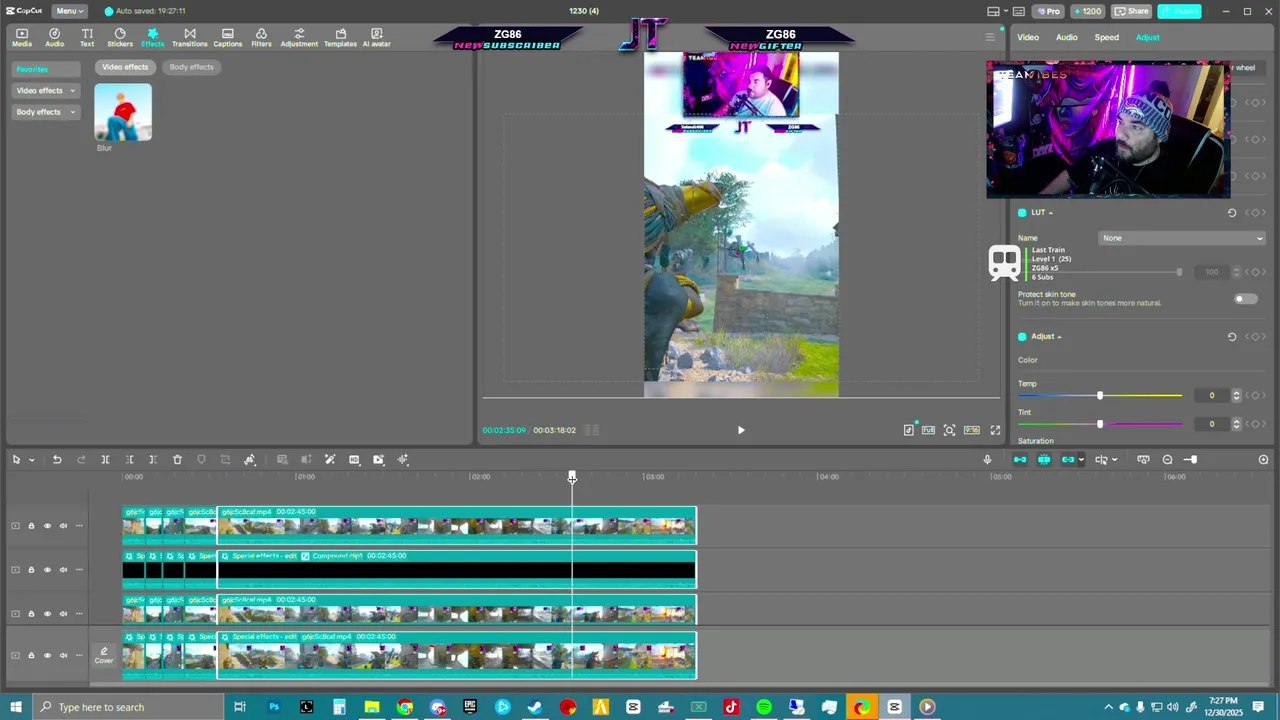Image resolution: width=1280 pixels, height=720 pixels.
Task: Open the Text panel tab
Action: point(87,37)
